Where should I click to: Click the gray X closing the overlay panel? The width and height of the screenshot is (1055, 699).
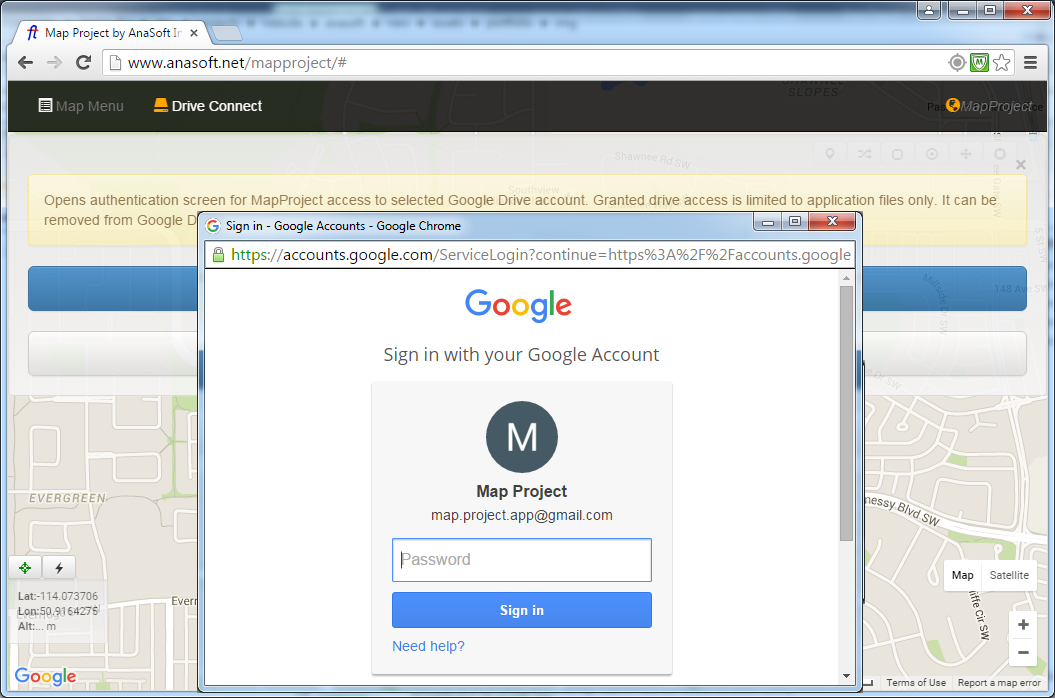[1021, 165]
